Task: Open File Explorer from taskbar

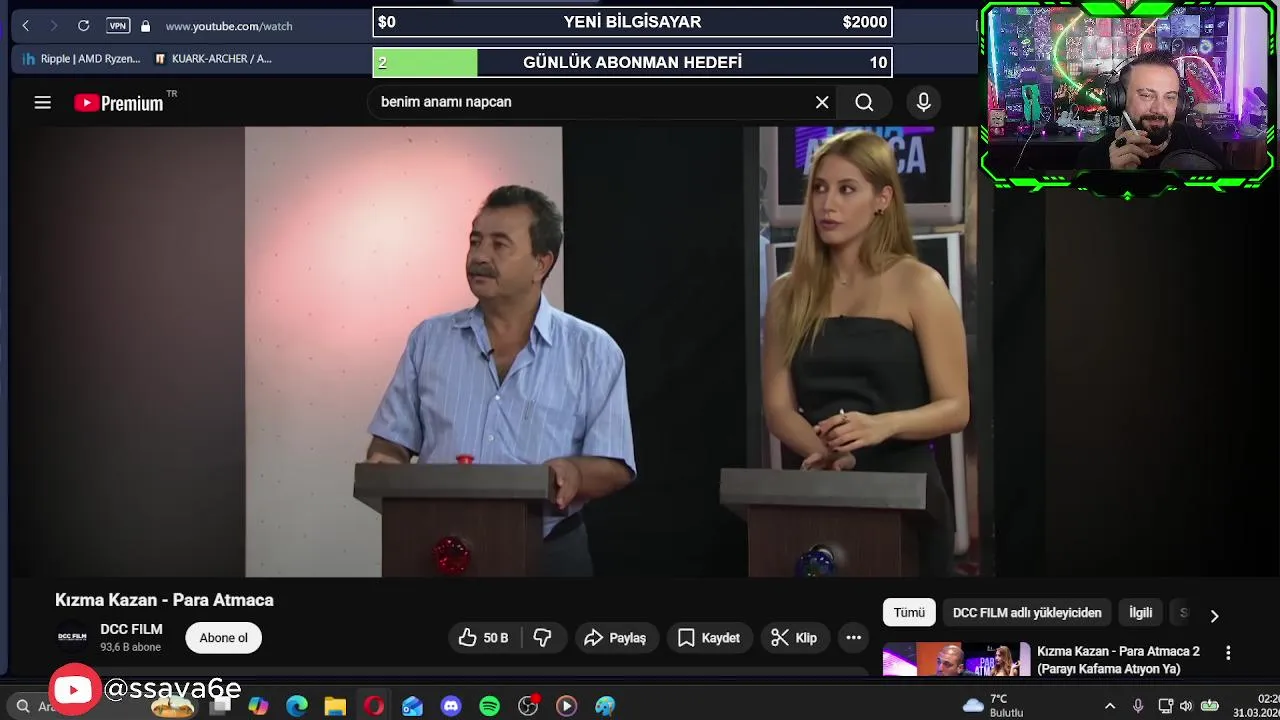Action: click(335, 706)
